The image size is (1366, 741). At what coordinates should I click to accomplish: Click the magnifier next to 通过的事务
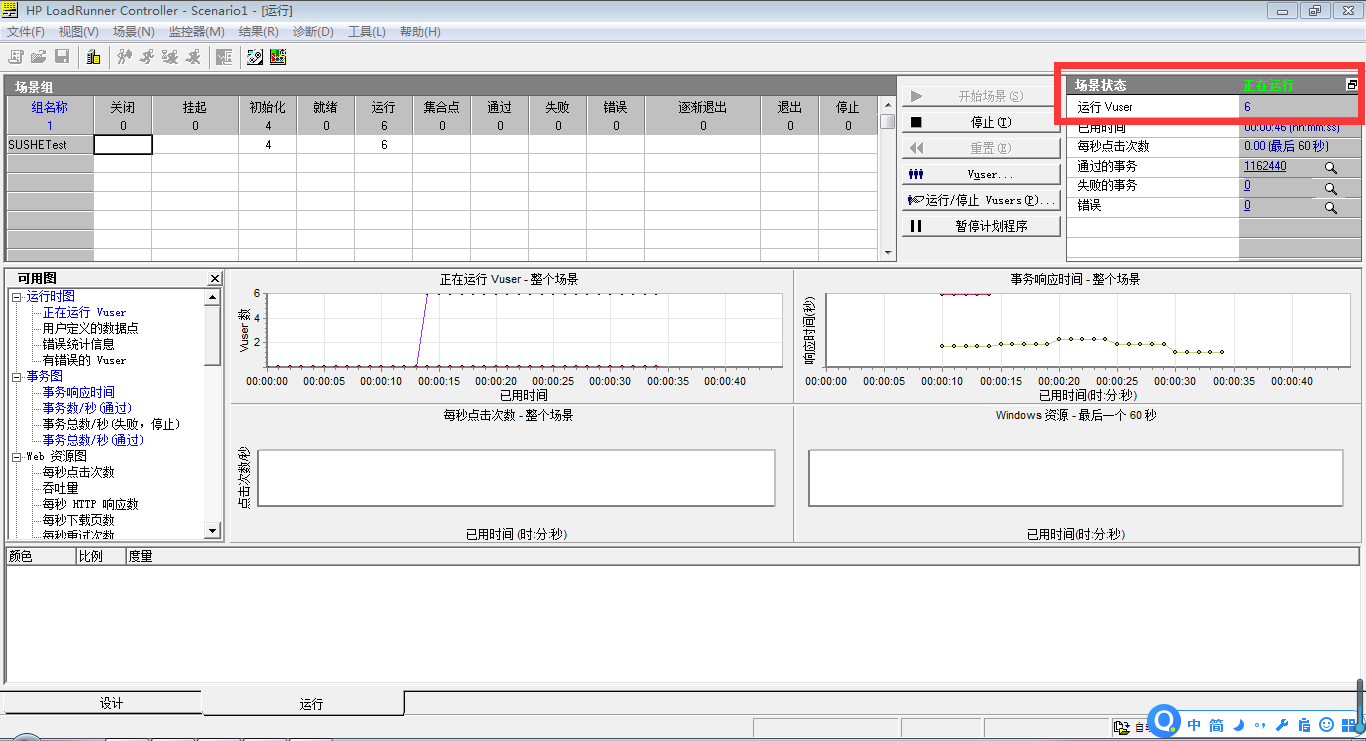tap(1331, 168)
